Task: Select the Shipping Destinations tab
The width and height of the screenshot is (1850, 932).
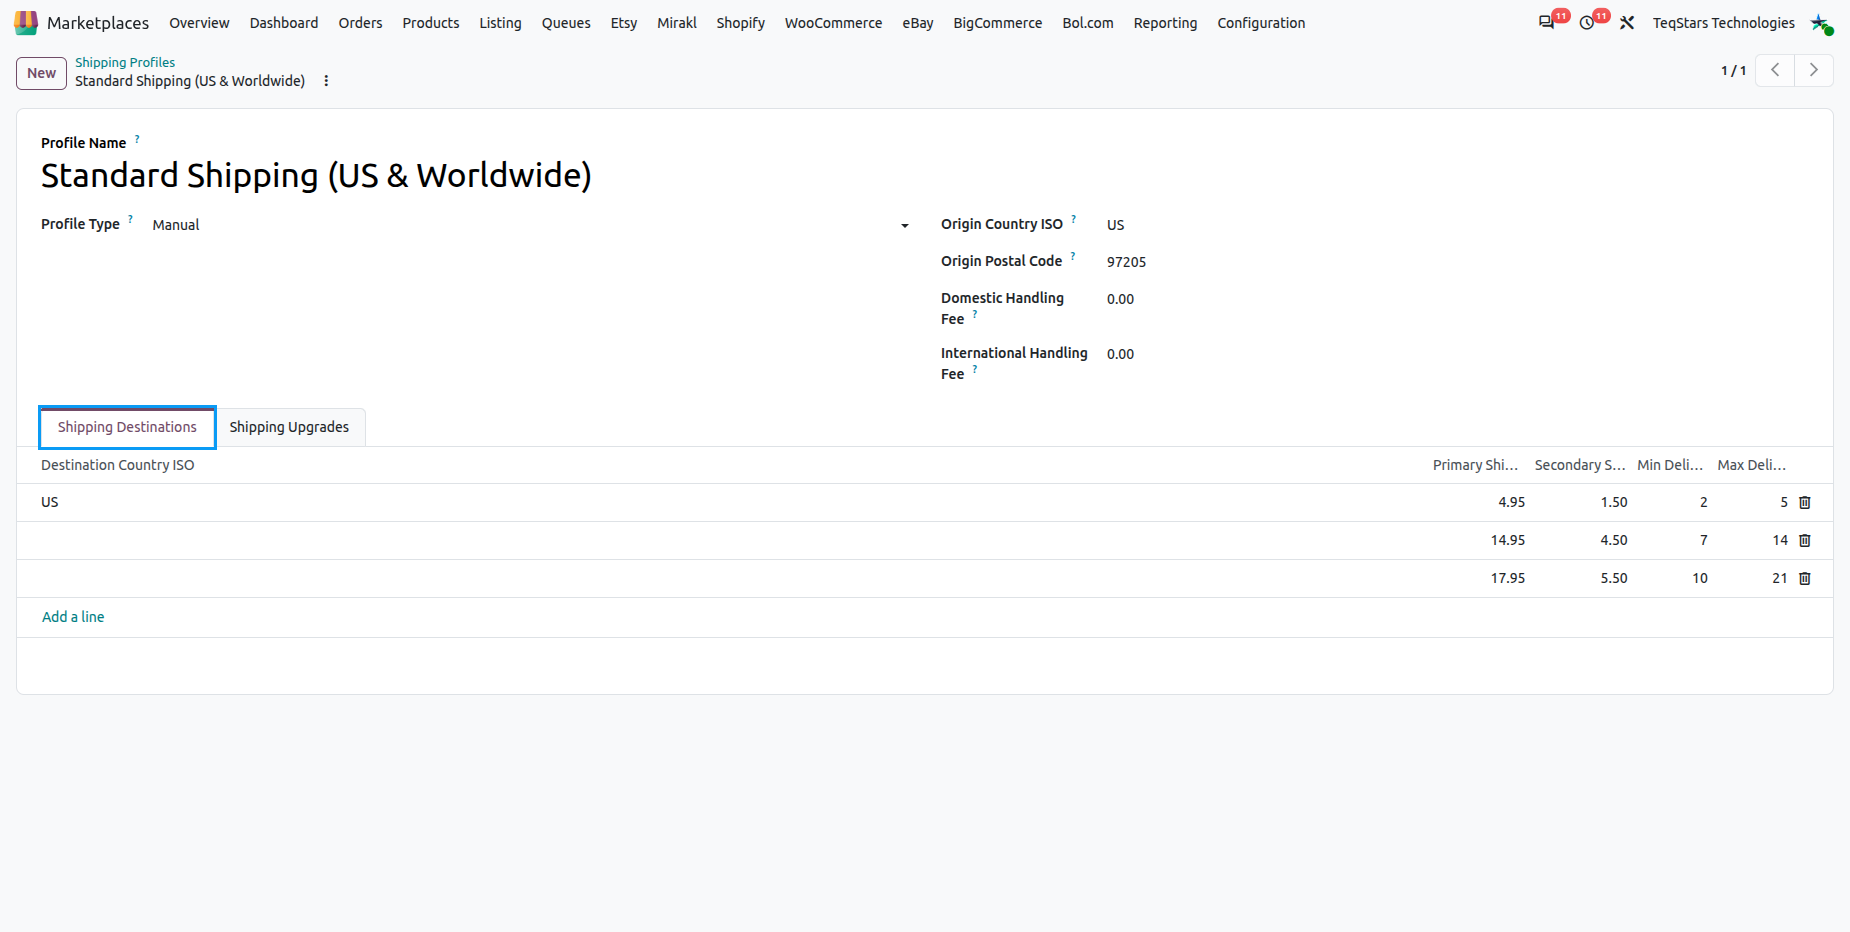Action: pyautogui.click(x=127, y=427)
